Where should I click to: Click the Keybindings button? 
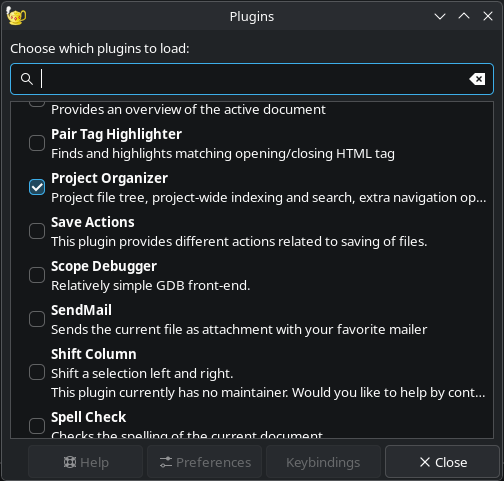pos(323,462)
